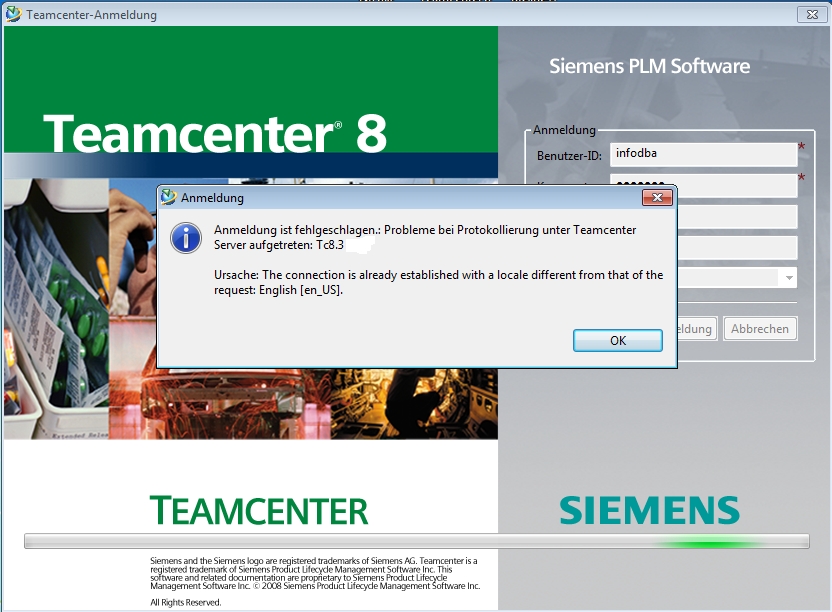Image resolution: width=832 pixels, height=612 pixels.
Task: Click the loading progress bar
Action: coord(417,541)
